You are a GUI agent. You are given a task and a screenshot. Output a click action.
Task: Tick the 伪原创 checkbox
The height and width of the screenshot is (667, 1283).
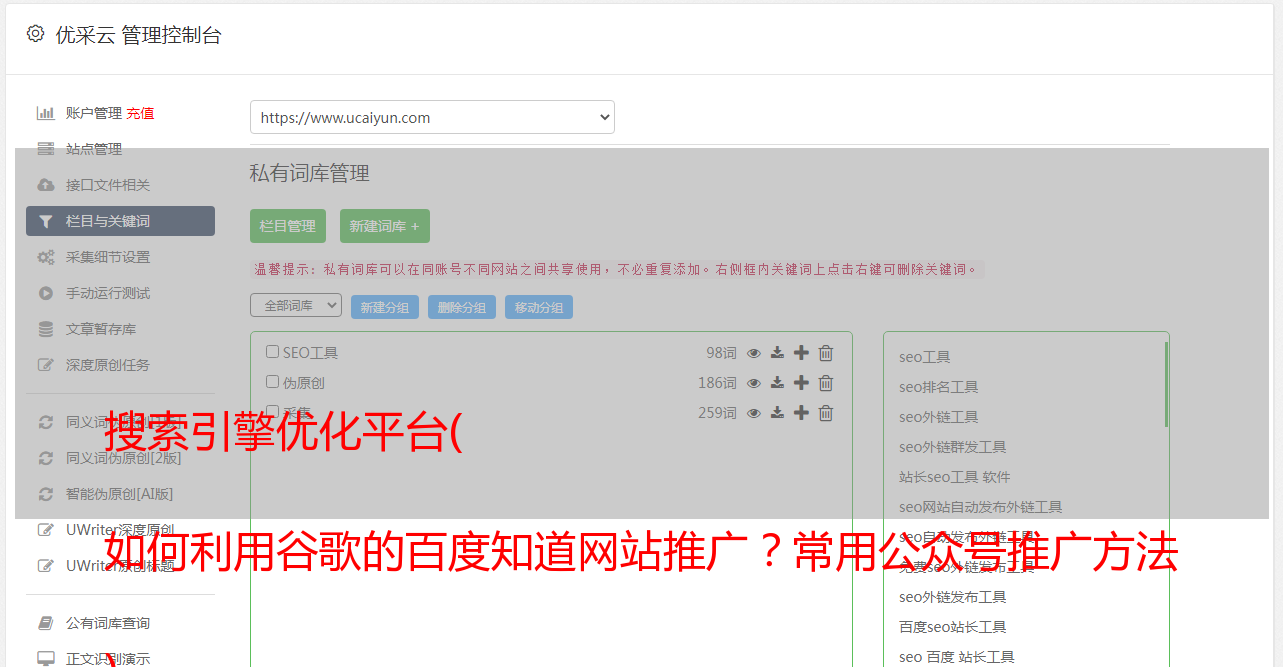[272, 382]
